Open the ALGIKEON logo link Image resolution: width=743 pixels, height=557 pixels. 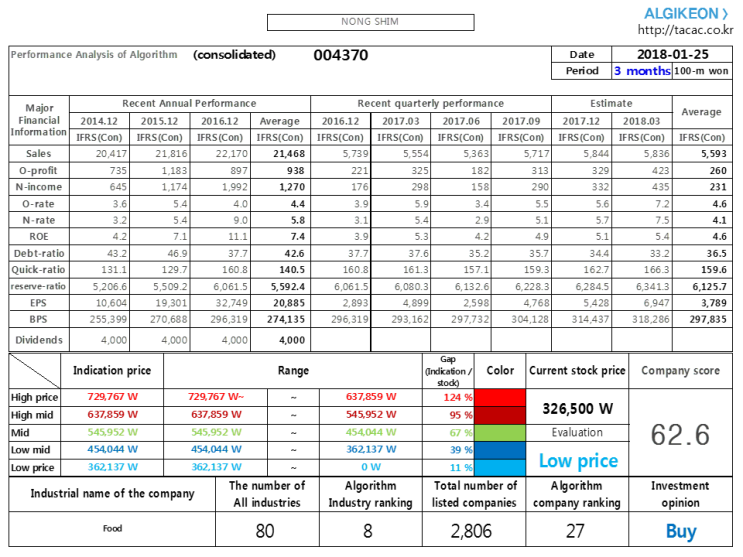pos(686,14)
